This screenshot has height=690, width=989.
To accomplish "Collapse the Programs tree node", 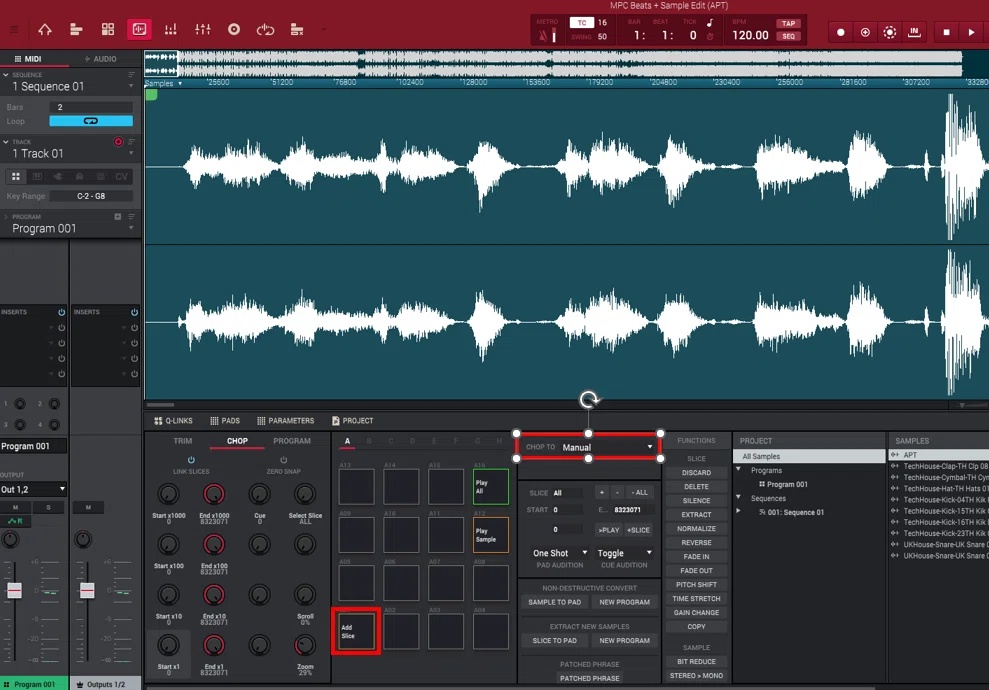I will pos(739,470).
